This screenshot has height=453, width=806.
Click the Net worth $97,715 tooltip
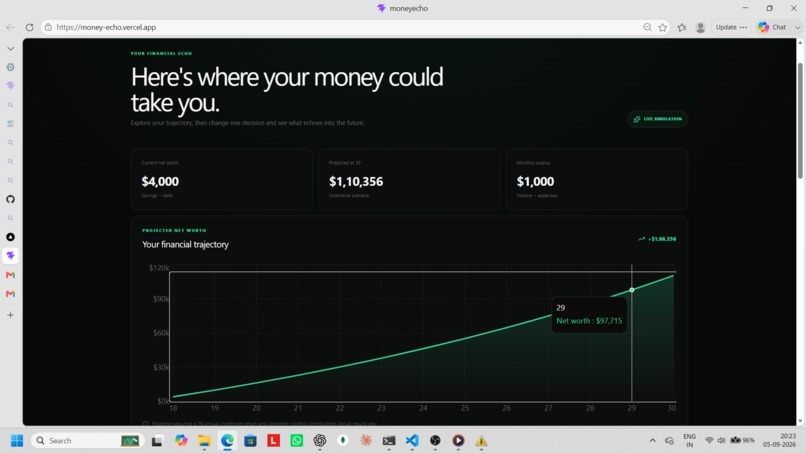(x=589, y=315)
